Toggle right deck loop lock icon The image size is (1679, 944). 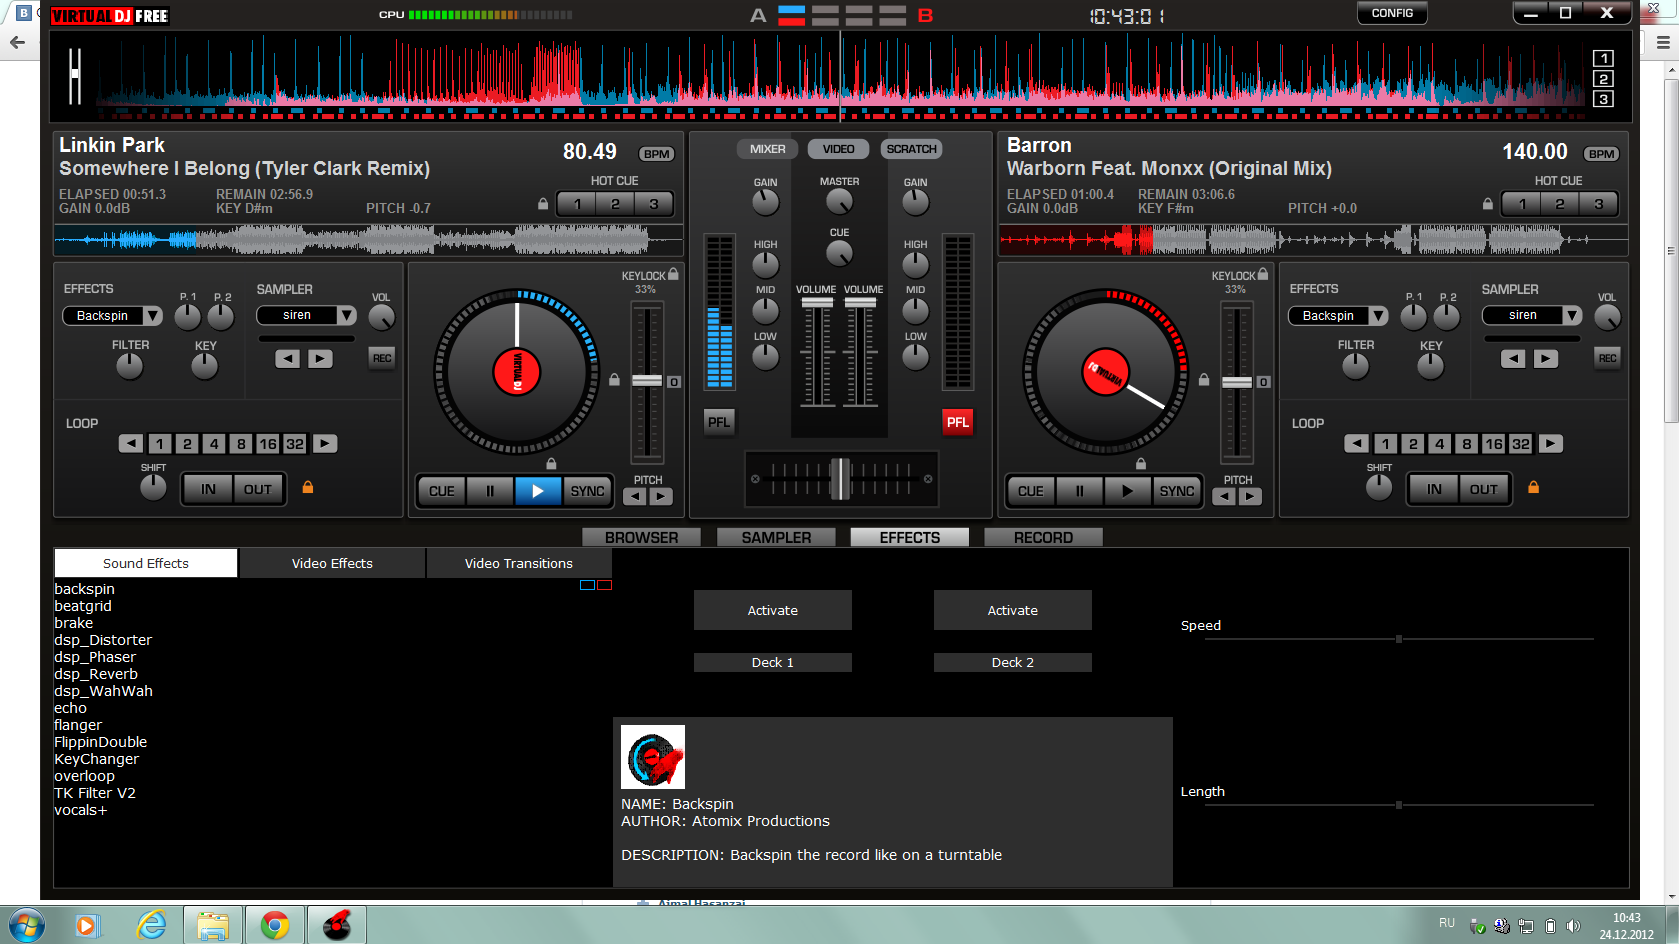(x=1533, y=487)
